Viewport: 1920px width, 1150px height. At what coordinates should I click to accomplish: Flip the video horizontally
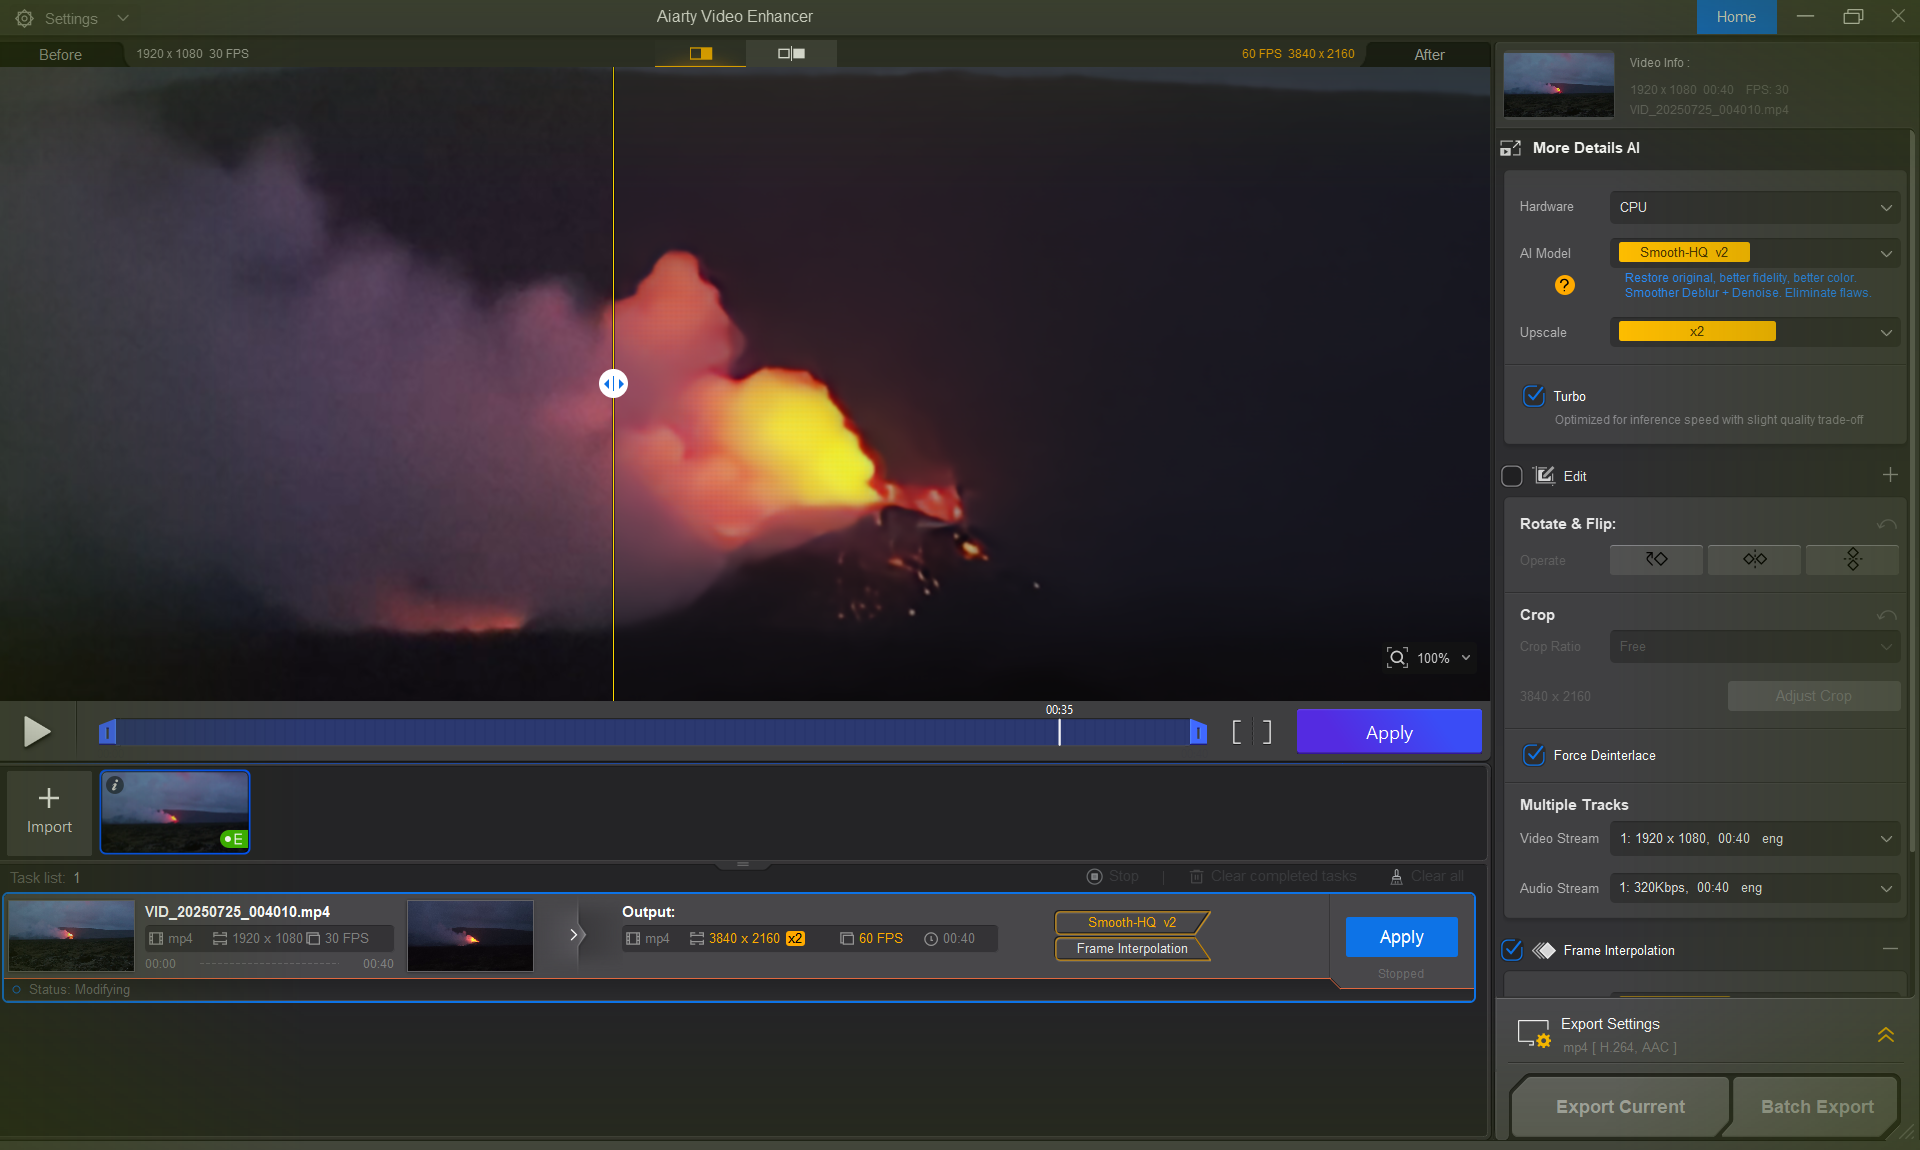[x=1754, y=560]
